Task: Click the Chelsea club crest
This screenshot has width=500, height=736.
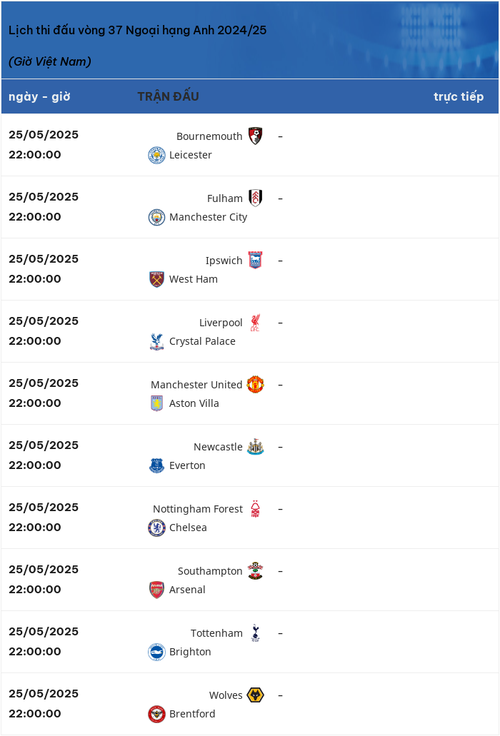Action: (x=157, y=528)
